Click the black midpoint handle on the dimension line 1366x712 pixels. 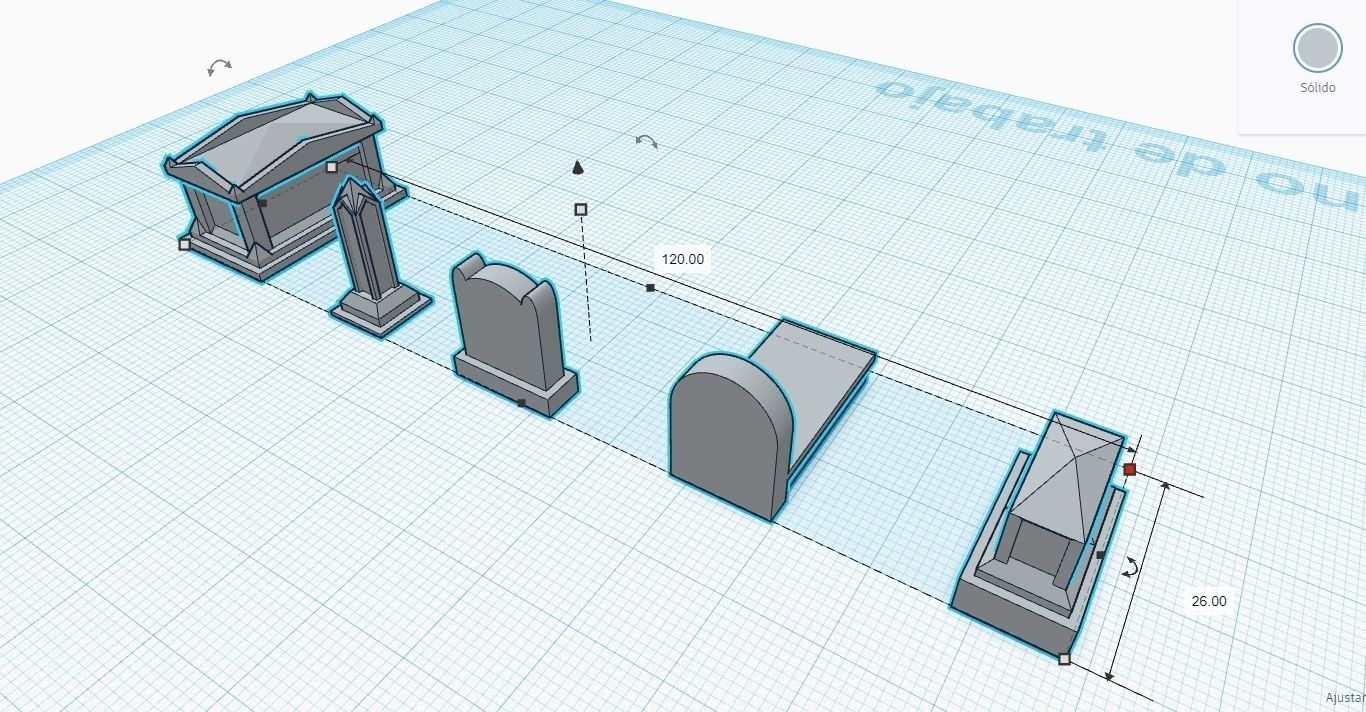(x=651, y=288)
